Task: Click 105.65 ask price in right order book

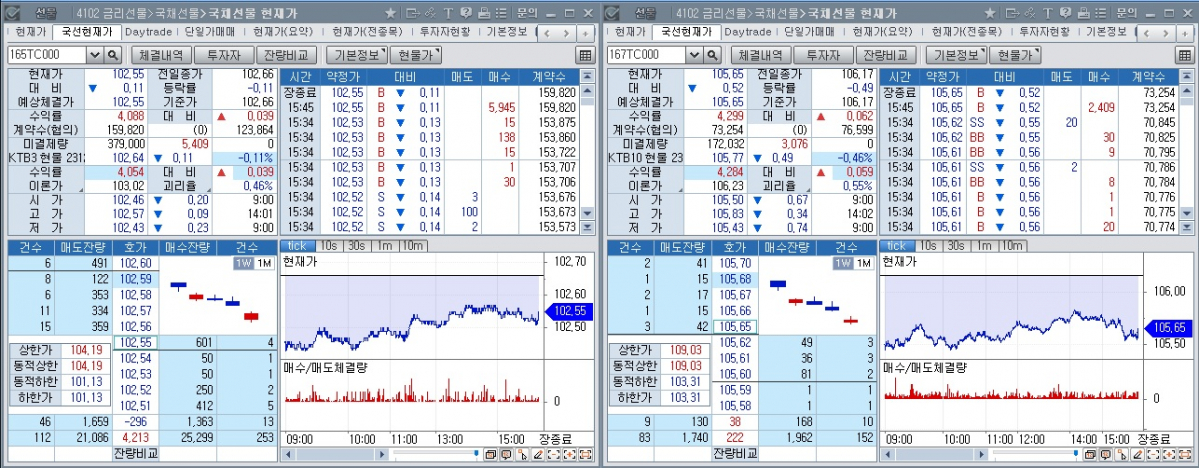Action: coord(735,327)
